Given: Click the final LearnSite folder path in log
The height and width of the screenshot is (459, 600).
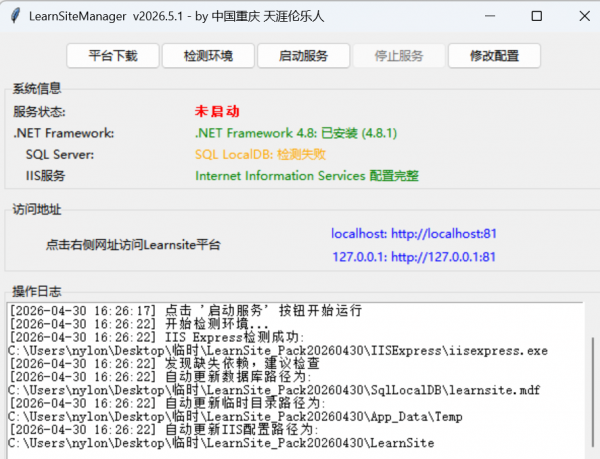Looking at the screenshot, I should (x=221, y=443).
